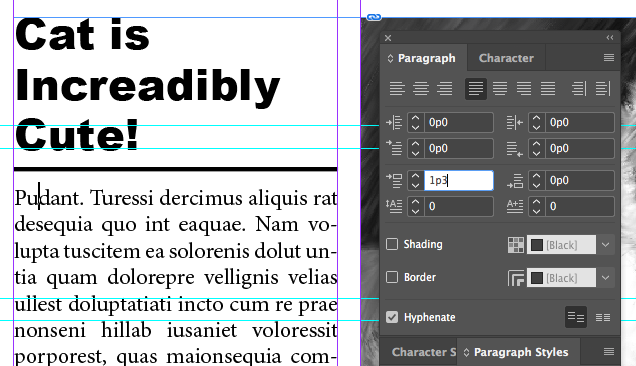Open the Border color dropdown

tap(606, 278)
